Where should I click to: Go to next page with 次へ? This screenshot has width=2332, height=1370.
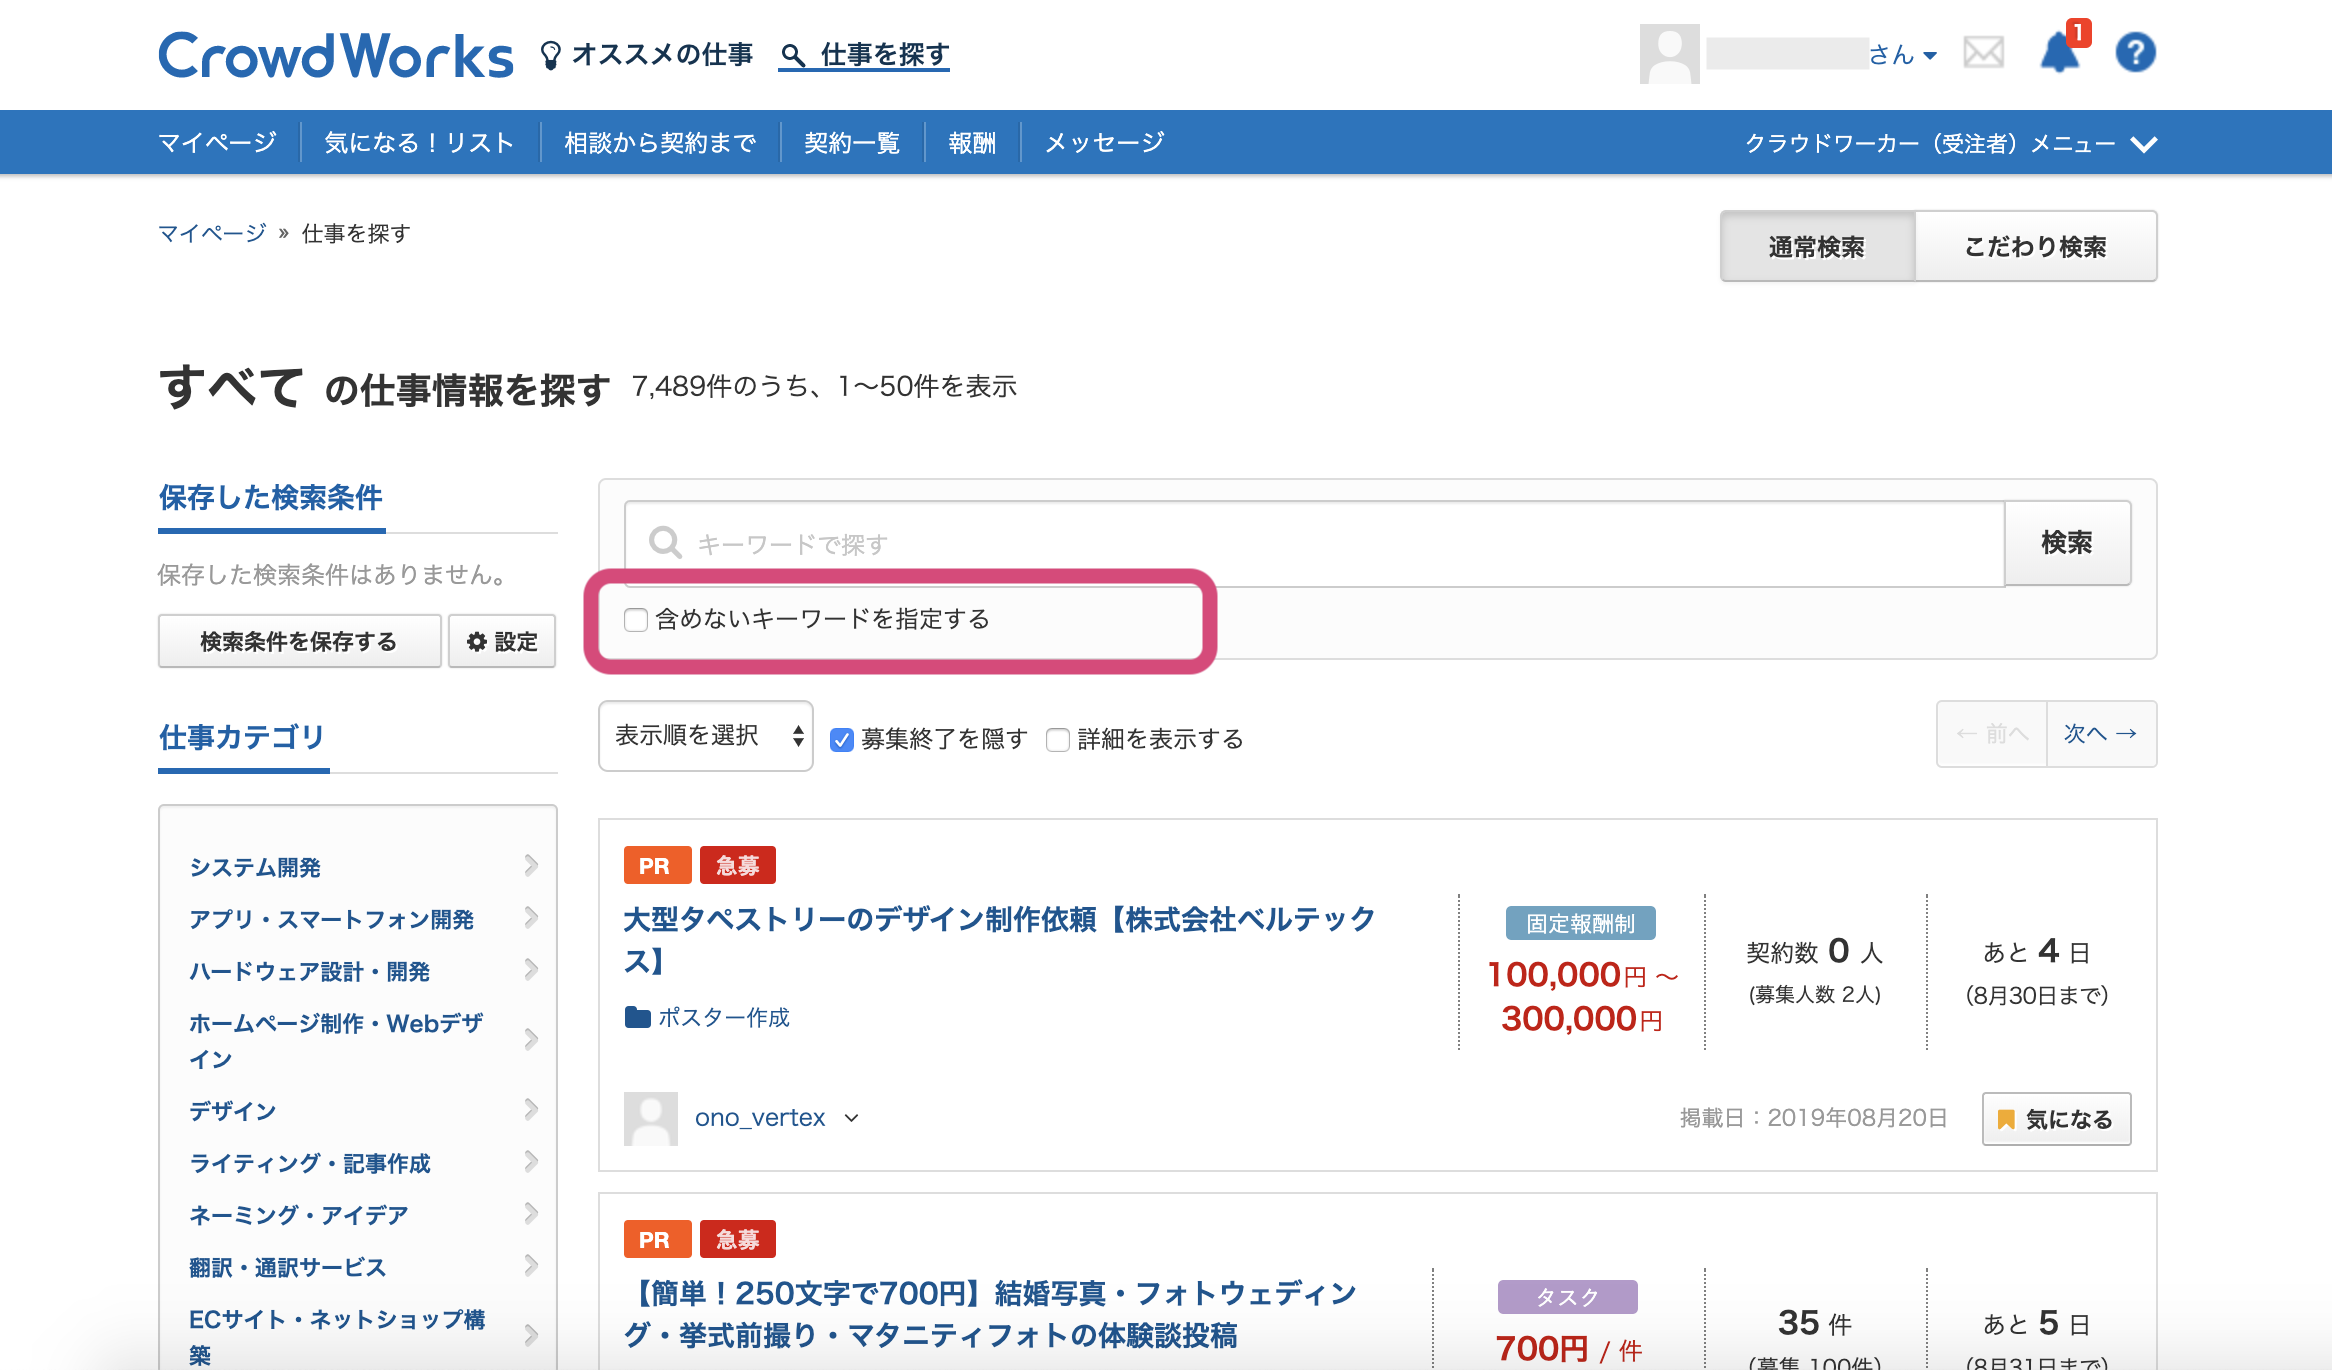pyautogui.click(x=2100, y=734)
